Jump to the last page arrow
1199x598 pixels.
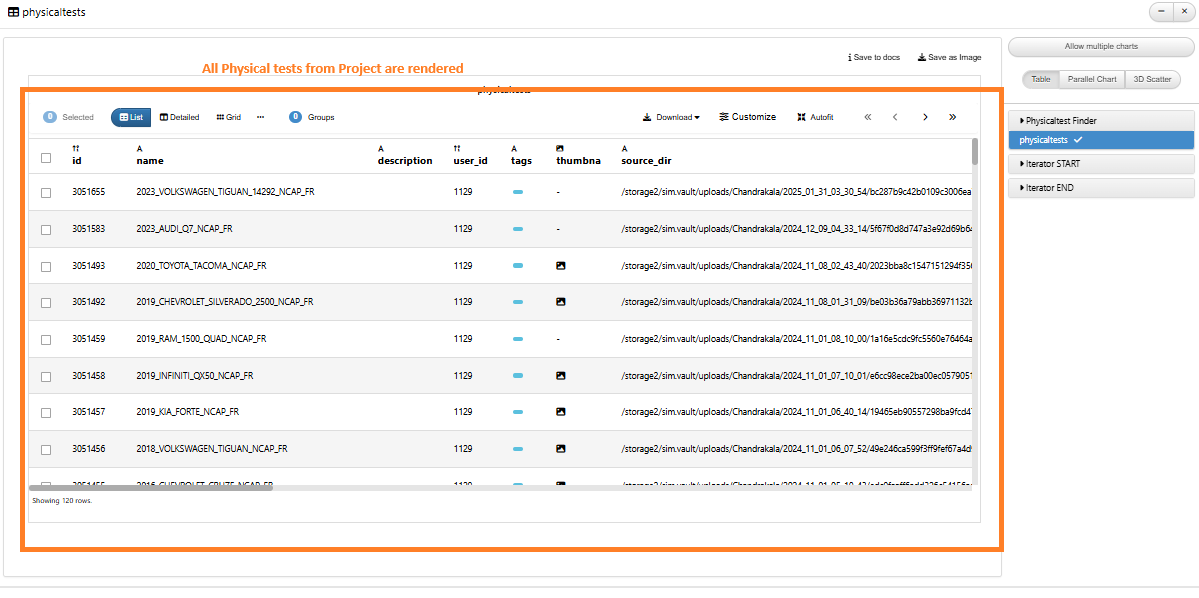point(952,117)
